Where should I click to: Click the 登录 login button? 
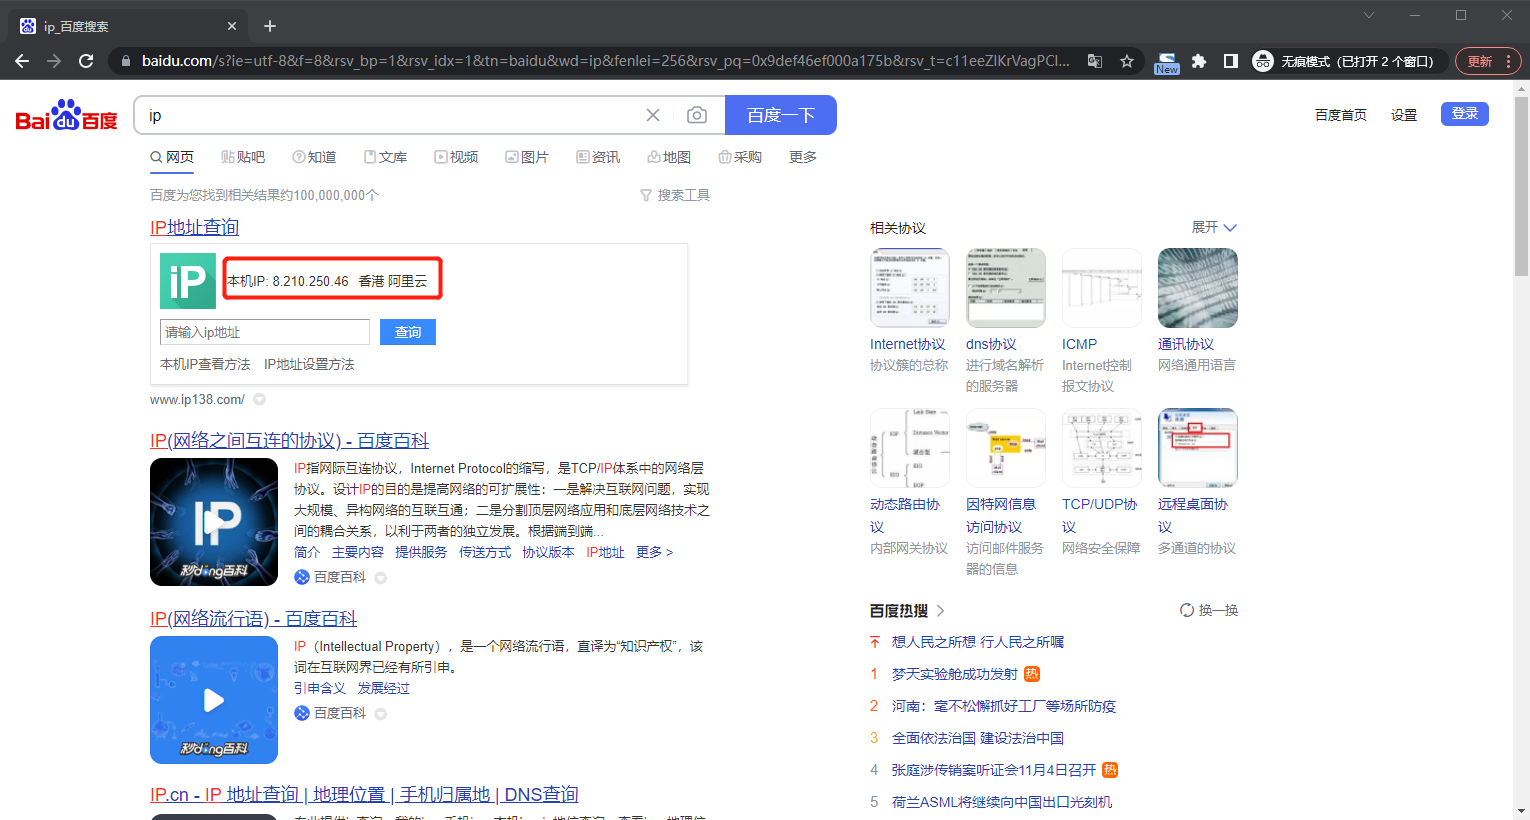pyautogui.click(x=1465, y=114)
